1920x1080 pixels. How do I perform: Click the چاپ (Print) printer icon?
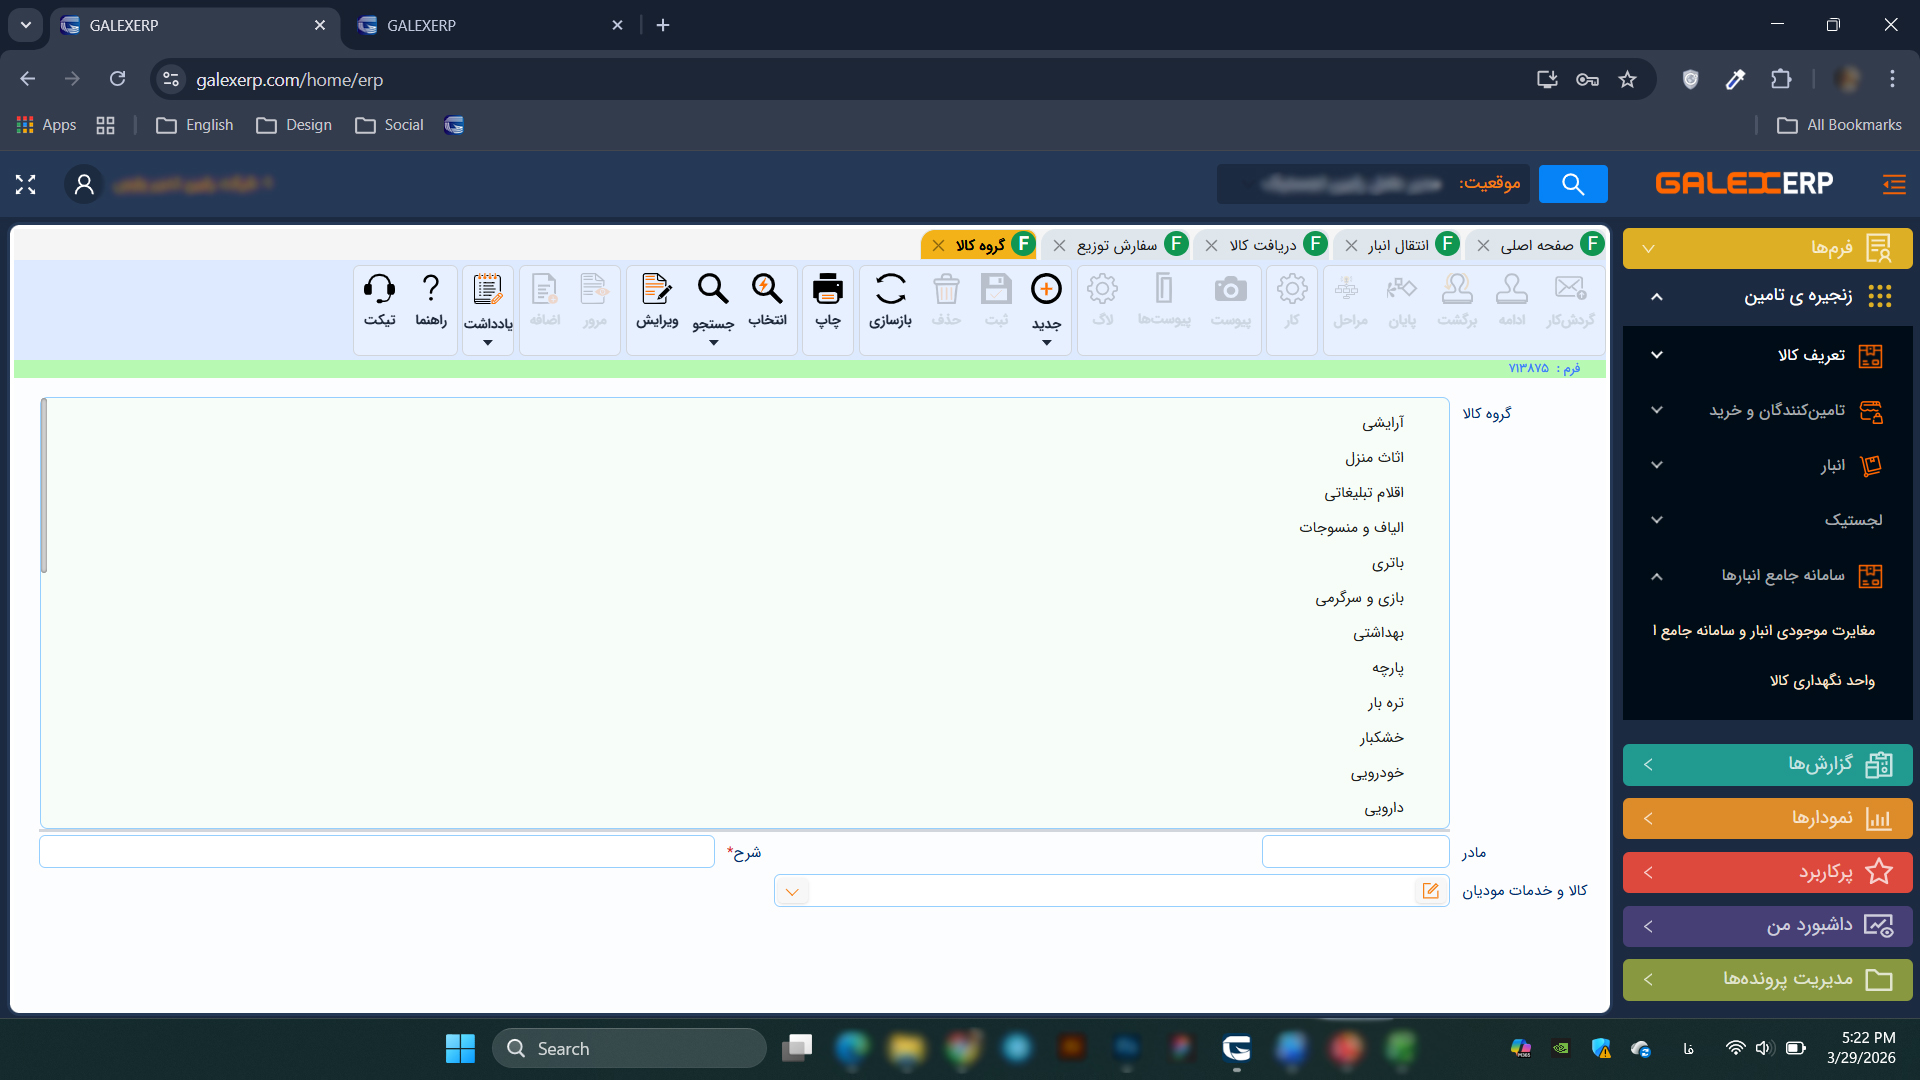828,290
